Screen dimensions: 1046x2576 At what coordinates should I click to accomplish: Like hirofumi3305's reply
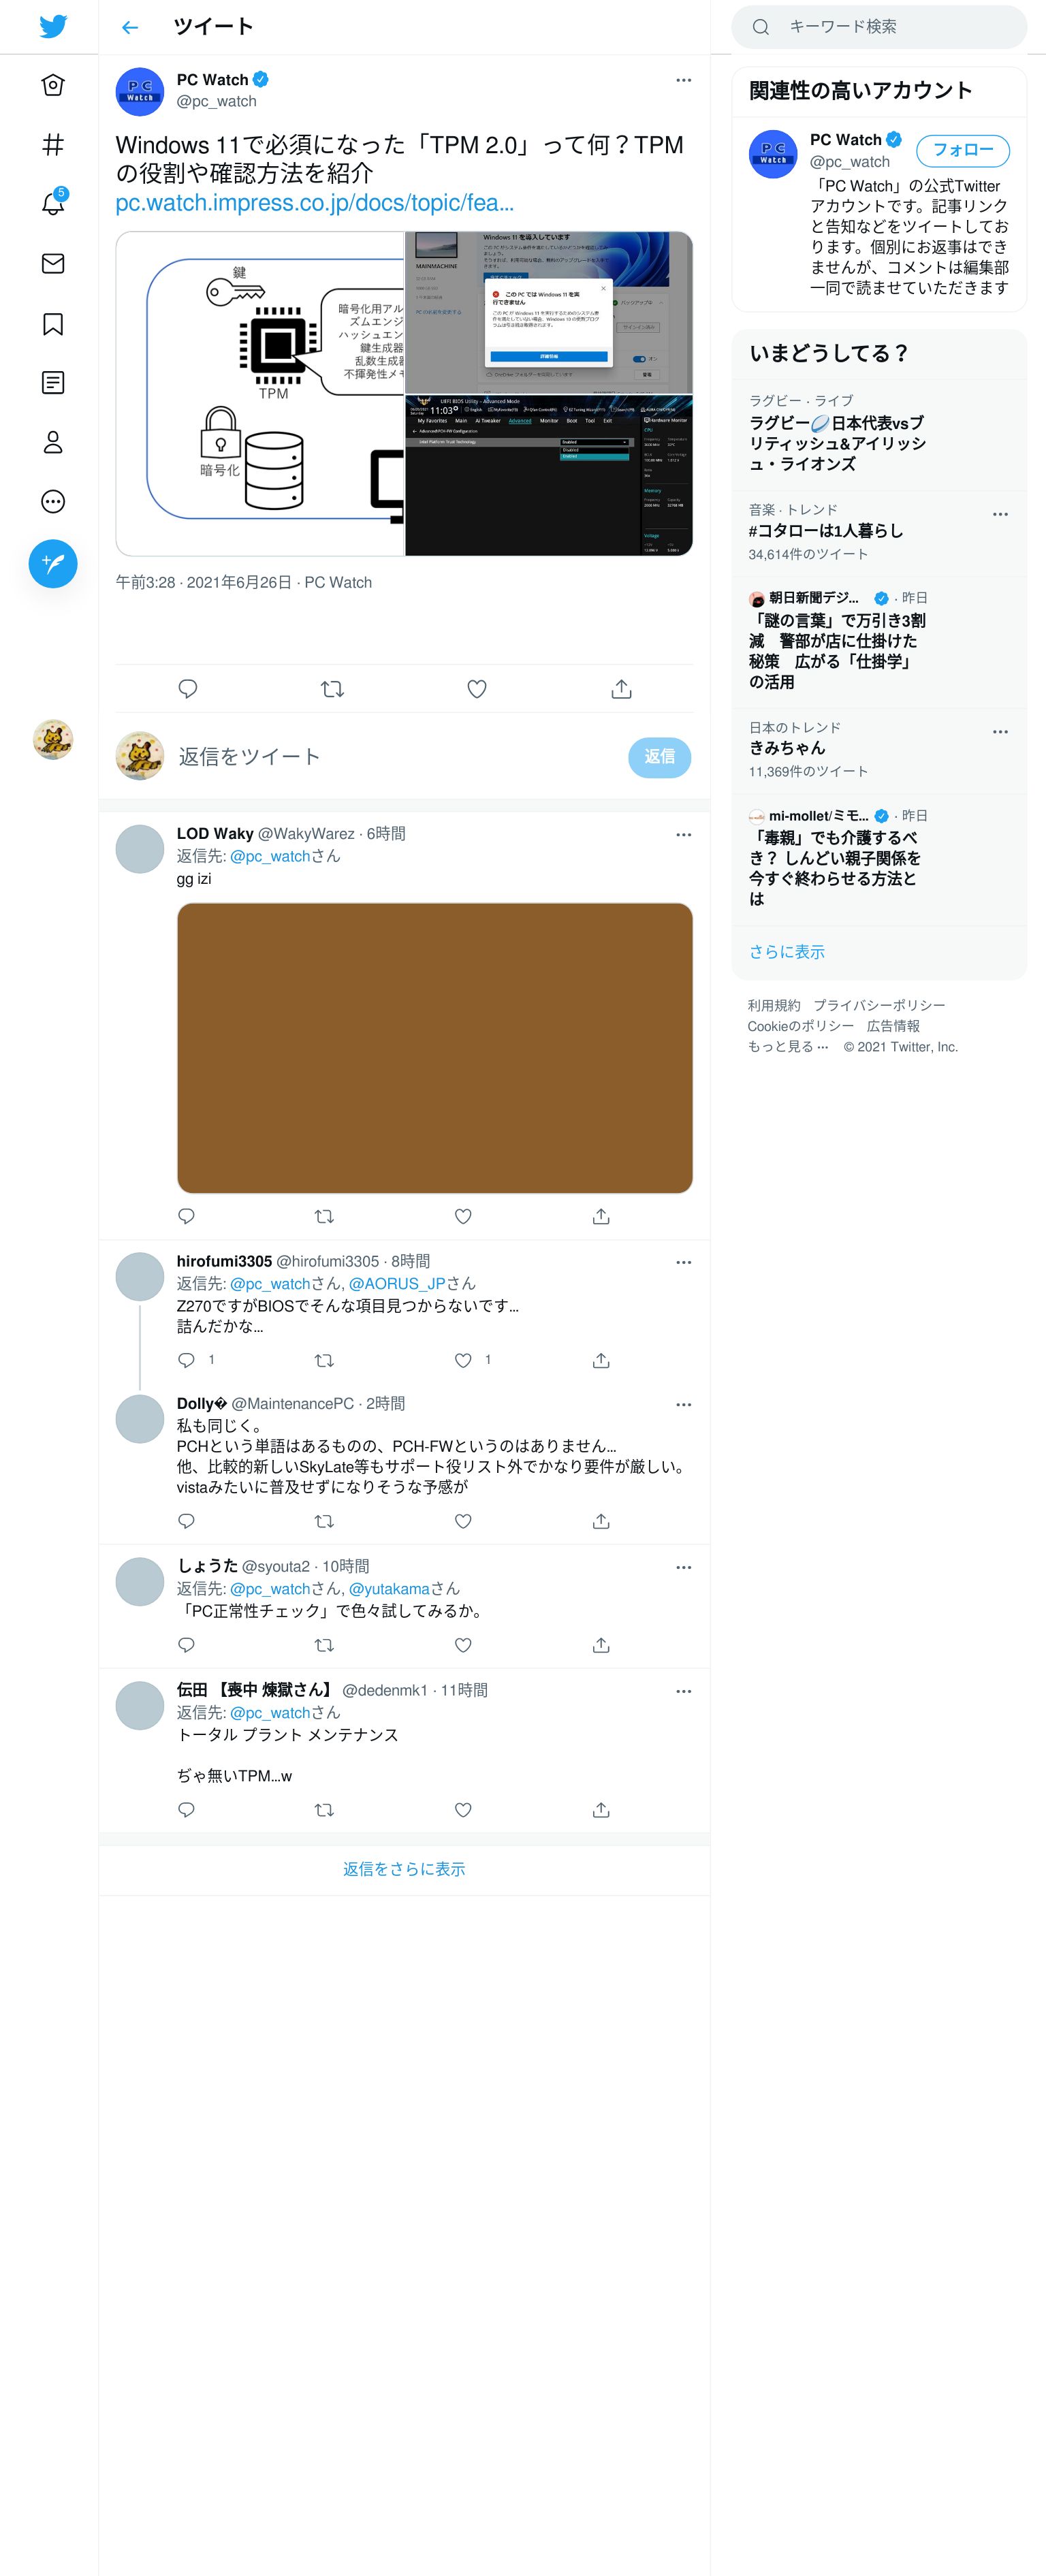coord(463,1360)
